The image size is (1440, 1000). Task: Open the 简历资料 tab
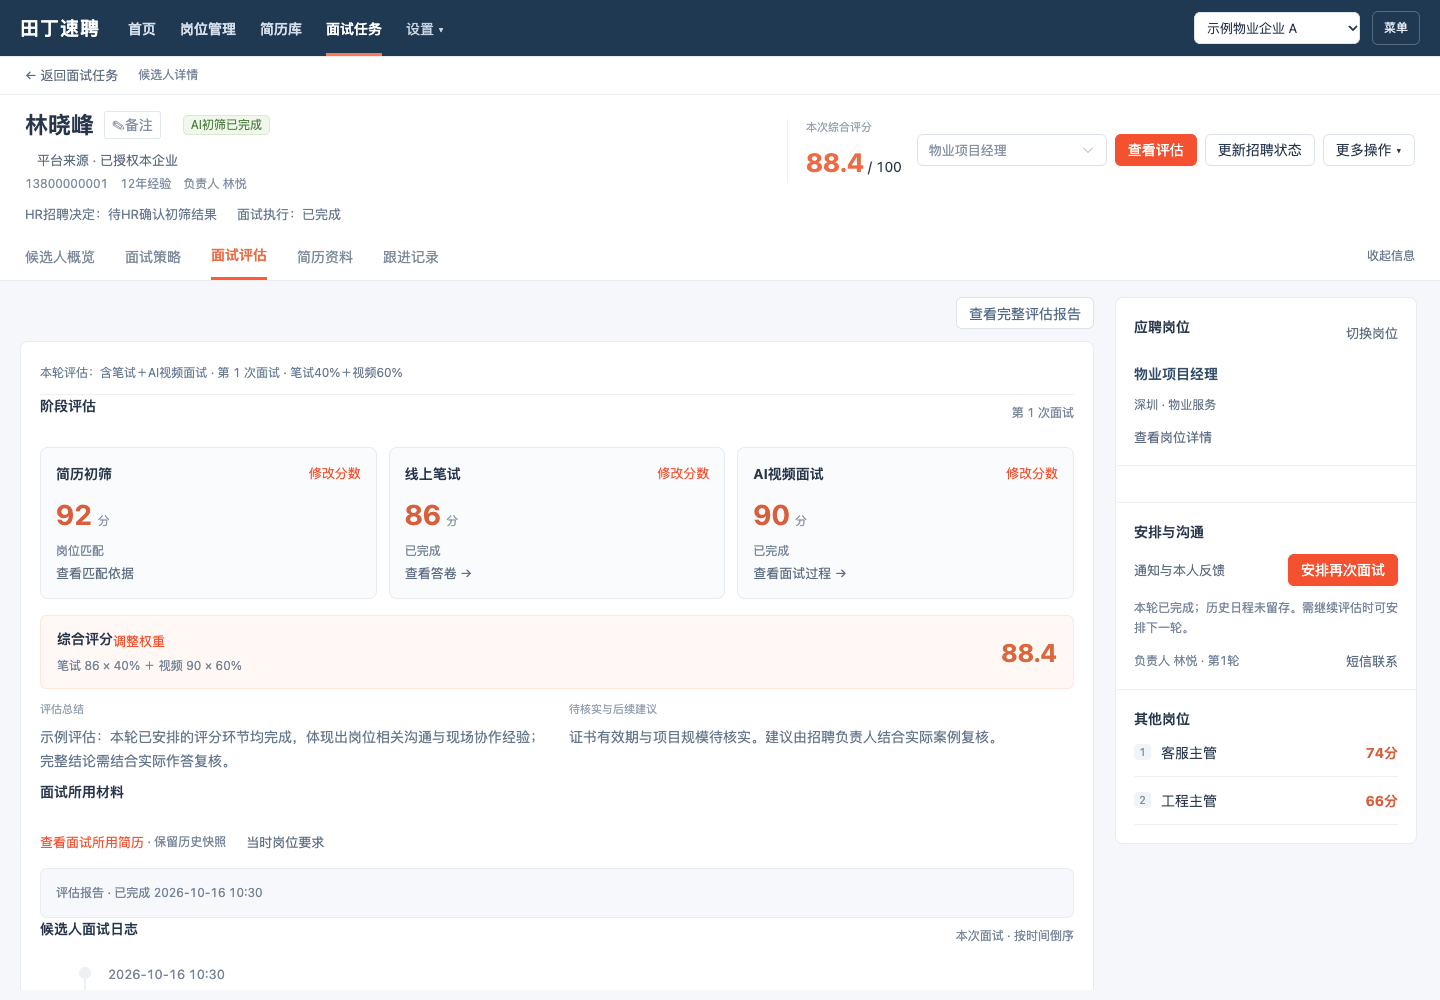(325, 257)
